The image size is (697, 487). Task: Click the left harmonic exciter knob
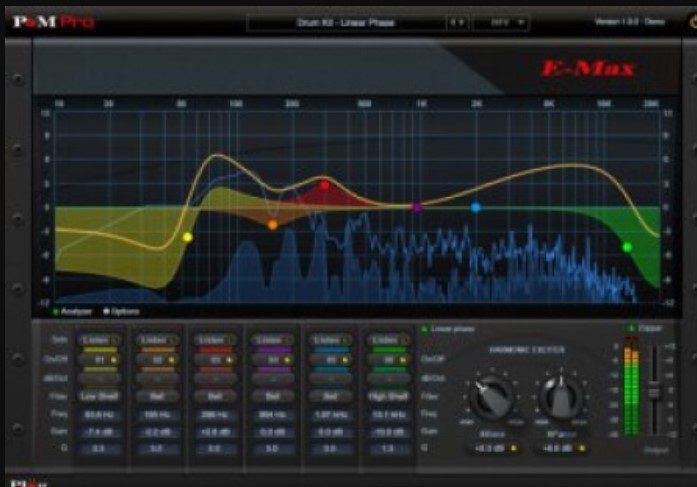click(x=492, y=396)
